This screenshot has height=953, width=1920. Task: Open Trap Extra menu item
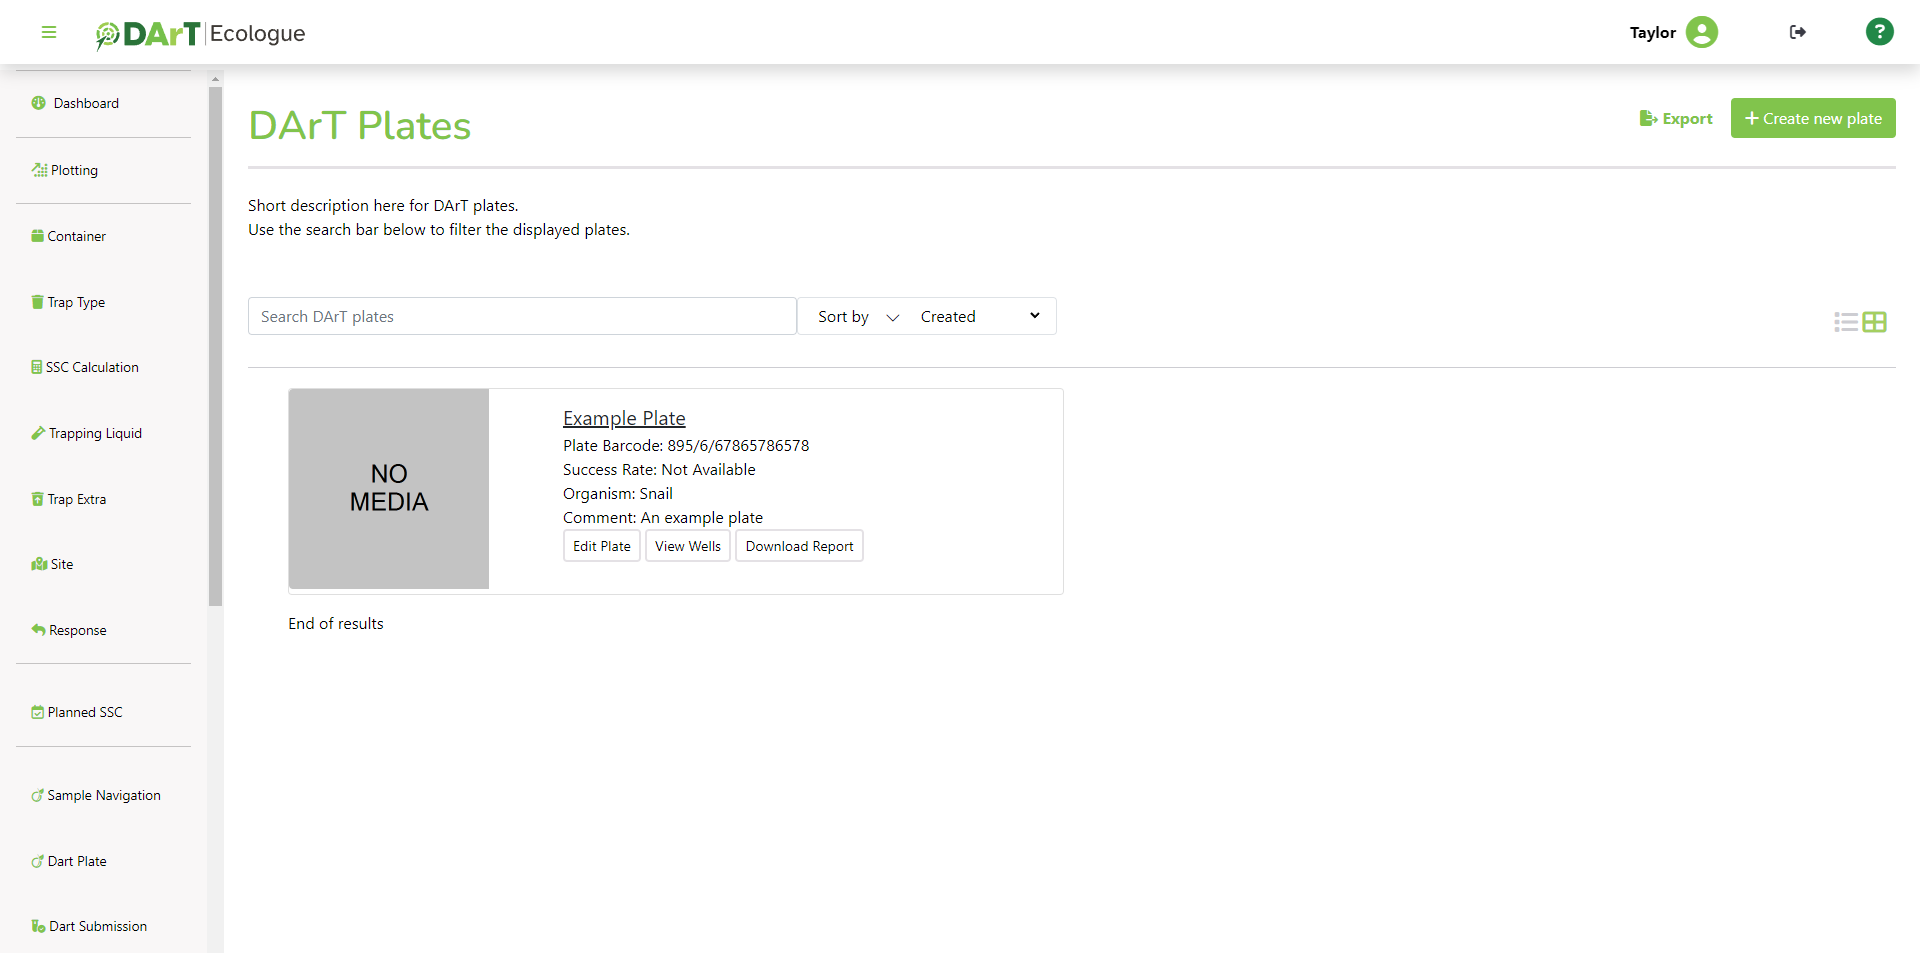click(x=77, y=499)
